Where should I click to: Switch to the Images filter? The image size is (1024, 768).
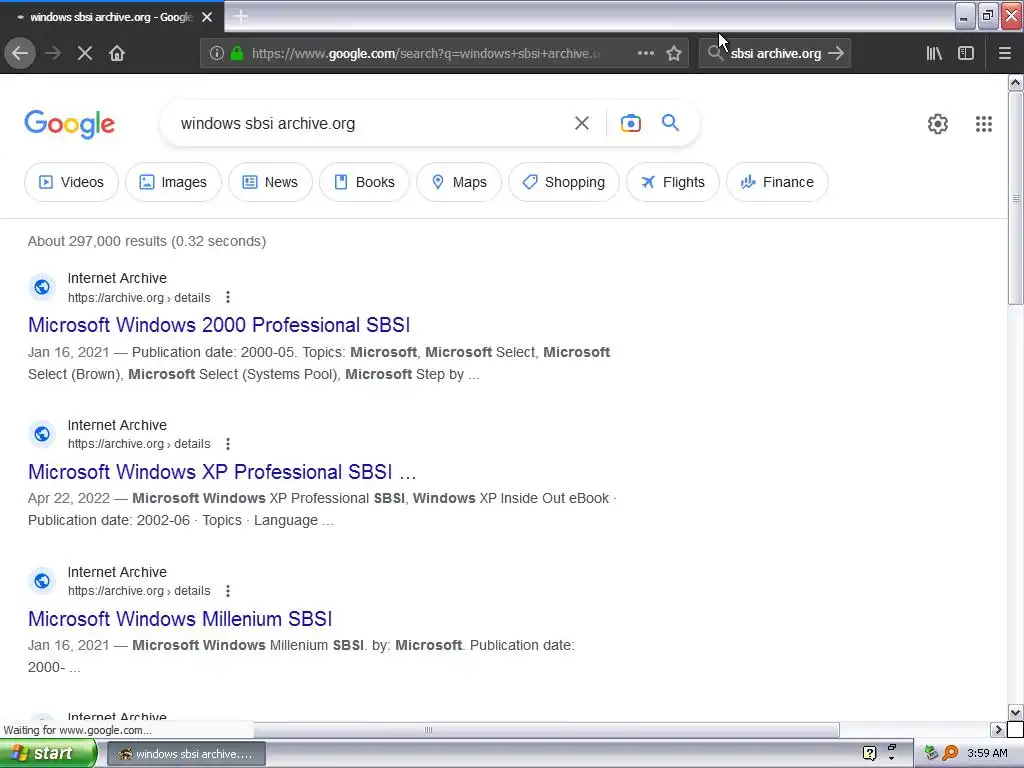[x=173, y=182]
